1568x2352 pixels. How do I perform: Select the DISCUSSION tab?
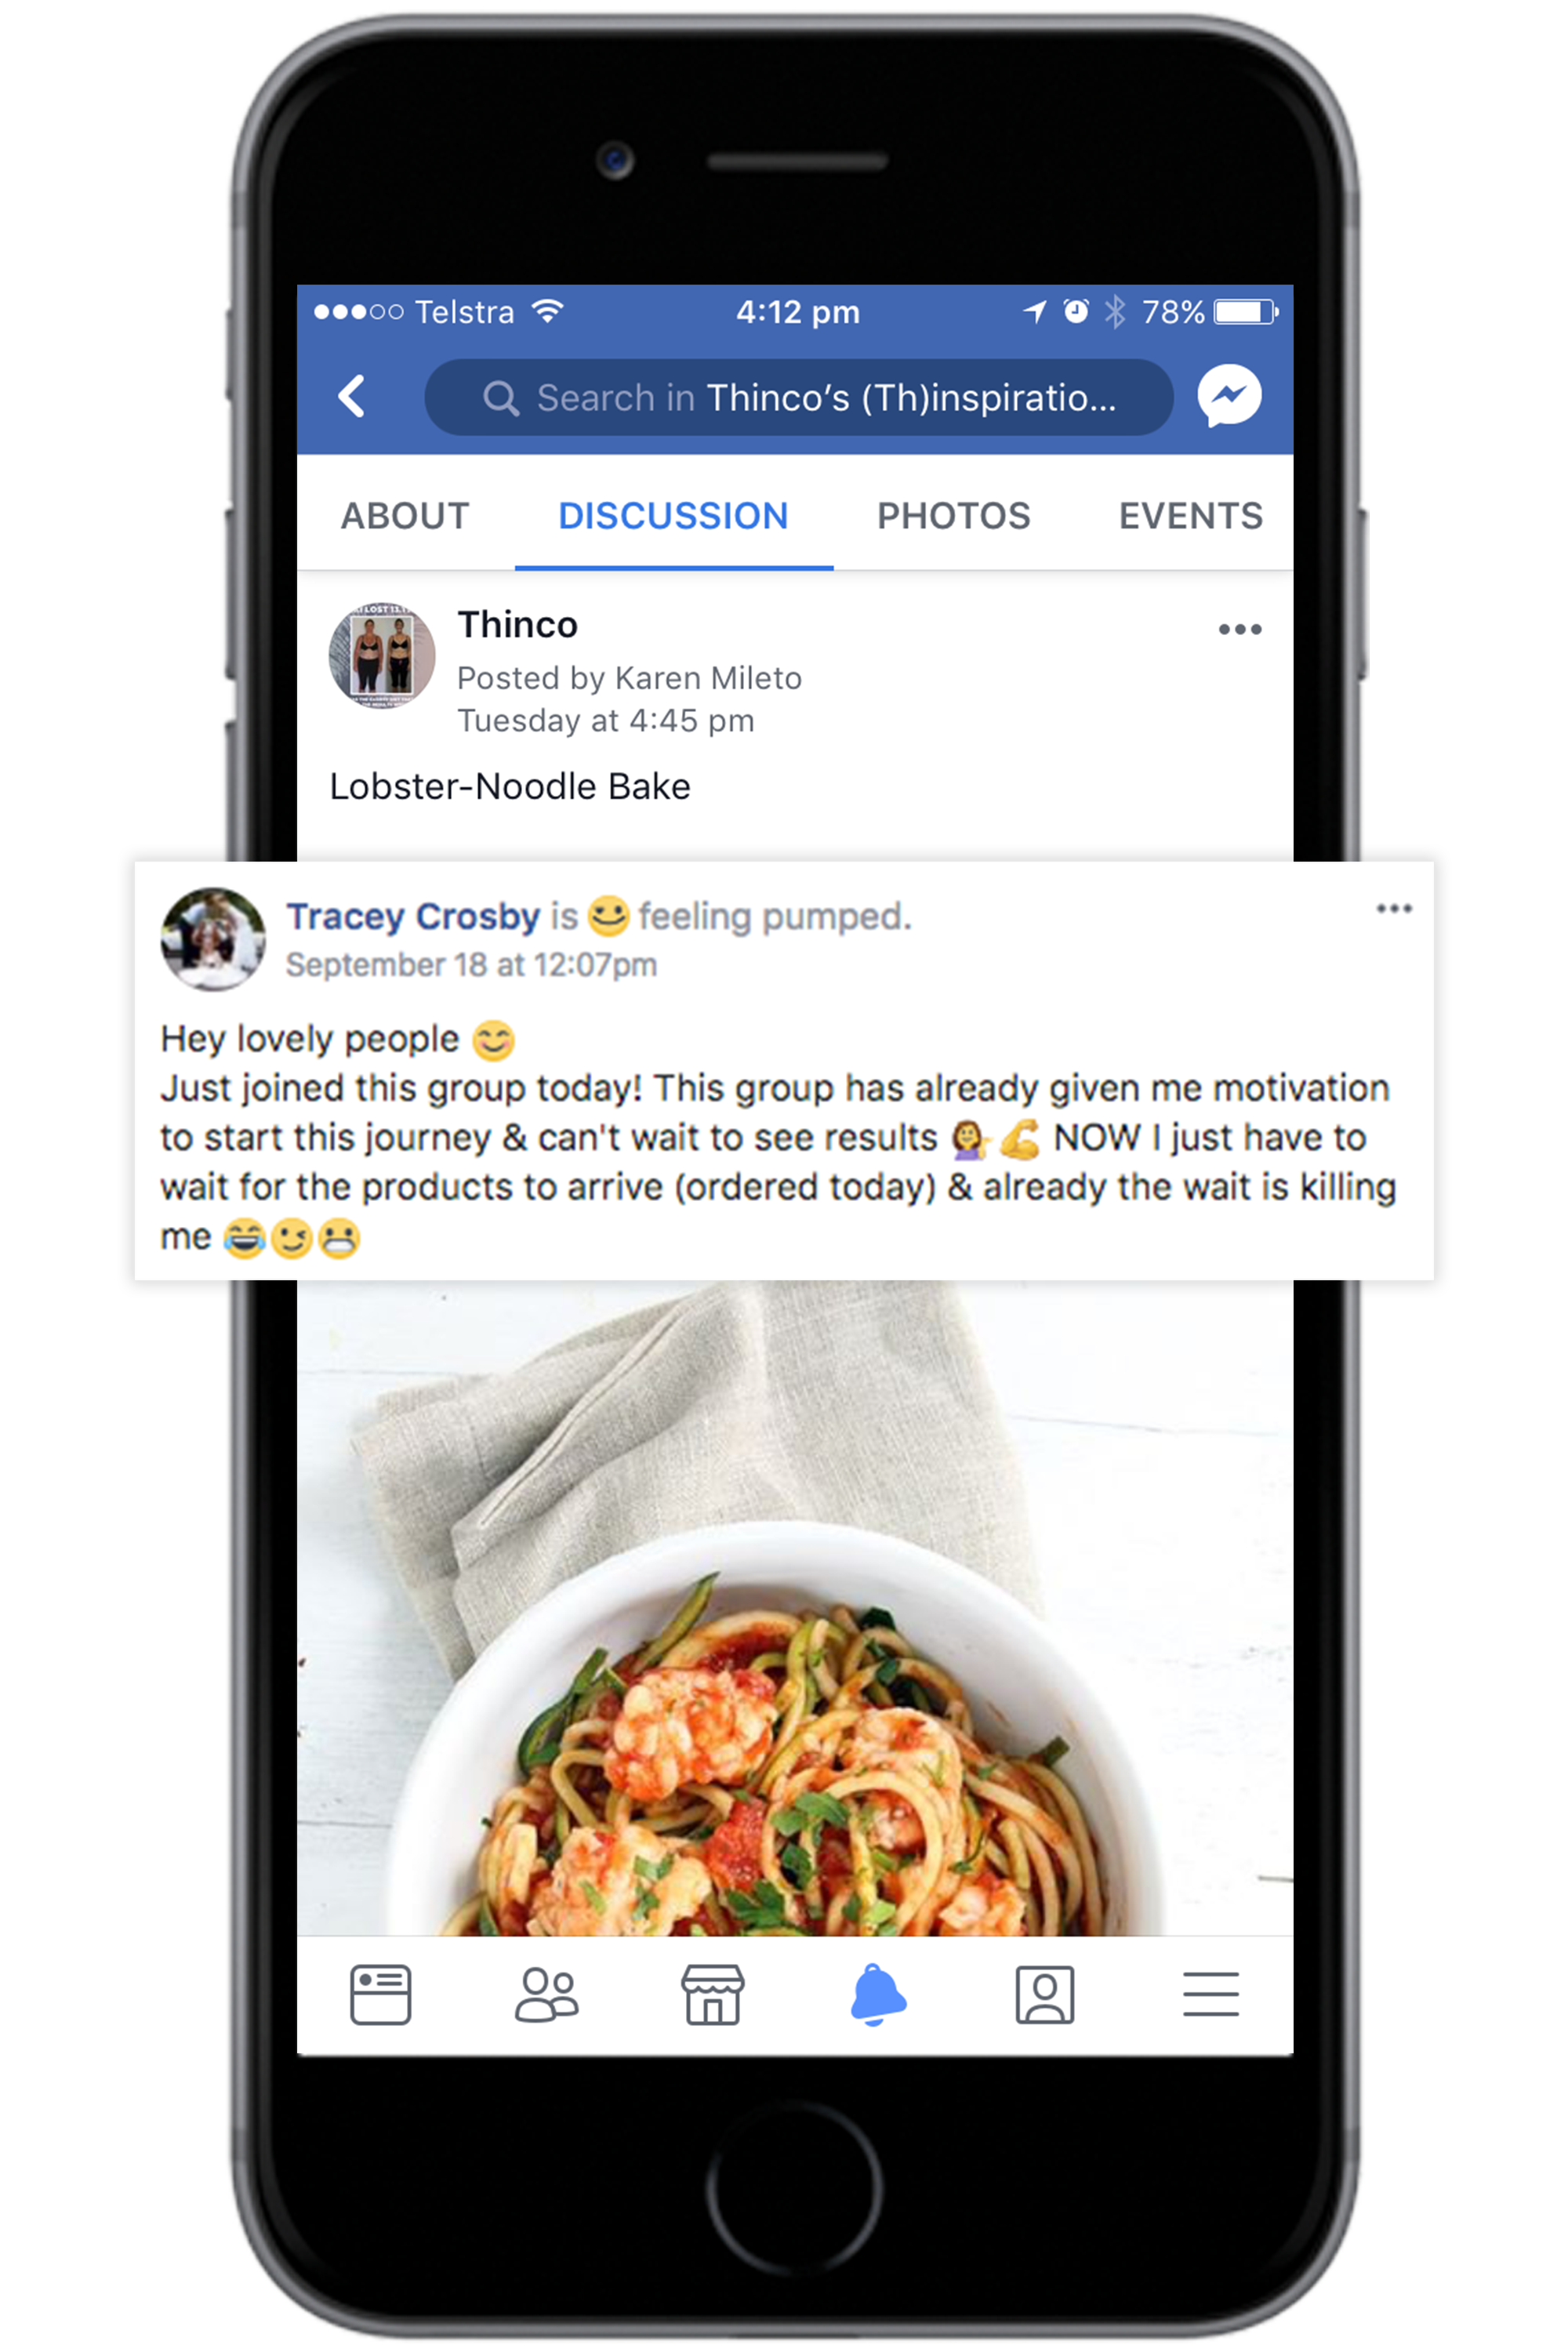coord(673,516)
